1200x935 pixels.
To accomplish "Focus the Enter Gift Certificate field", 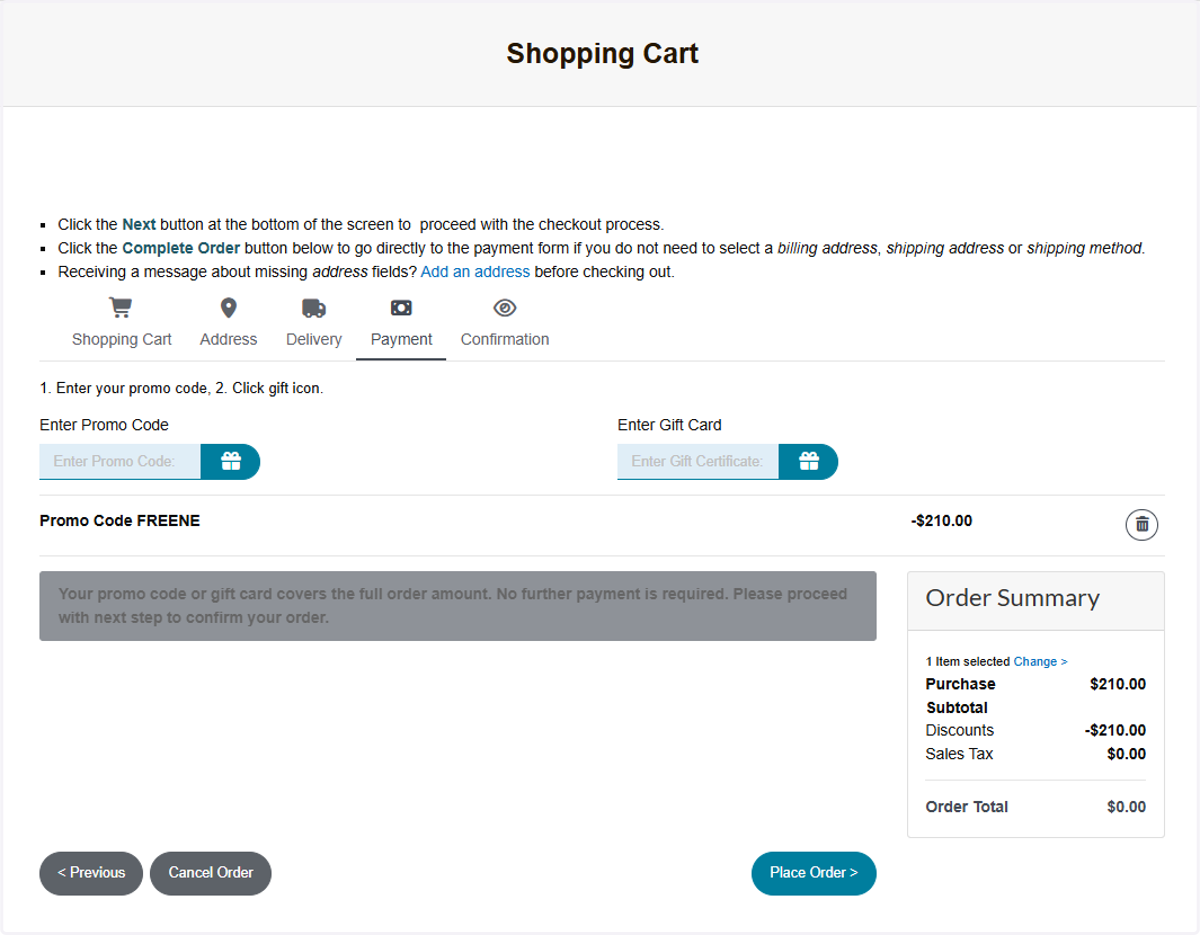I will pyautogui.click(x=698, y=461).
